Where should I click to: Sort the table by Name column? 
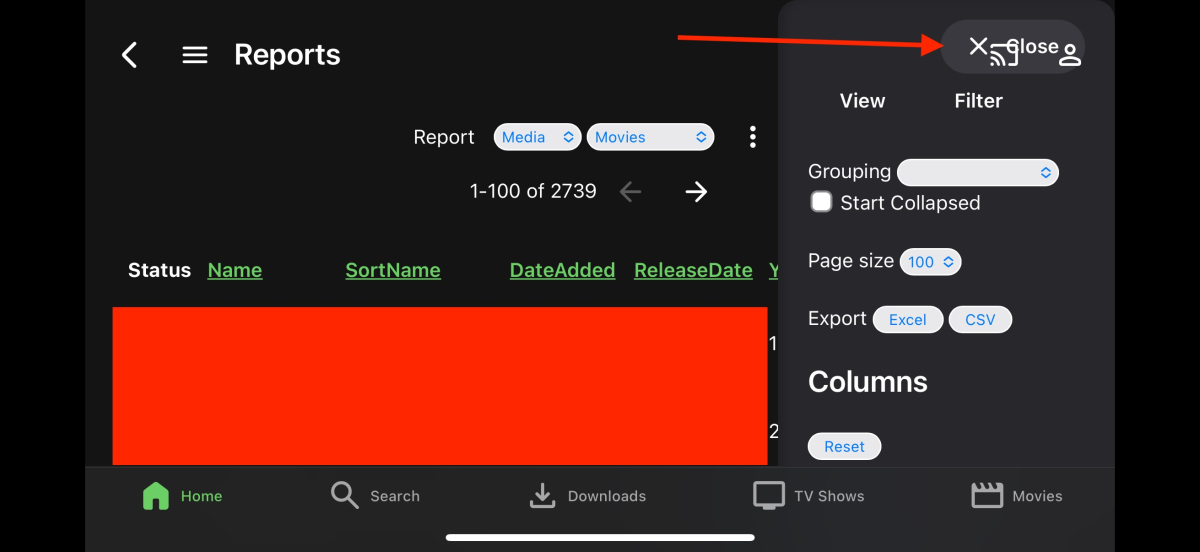pyautogui.click(x=235, y=270)
